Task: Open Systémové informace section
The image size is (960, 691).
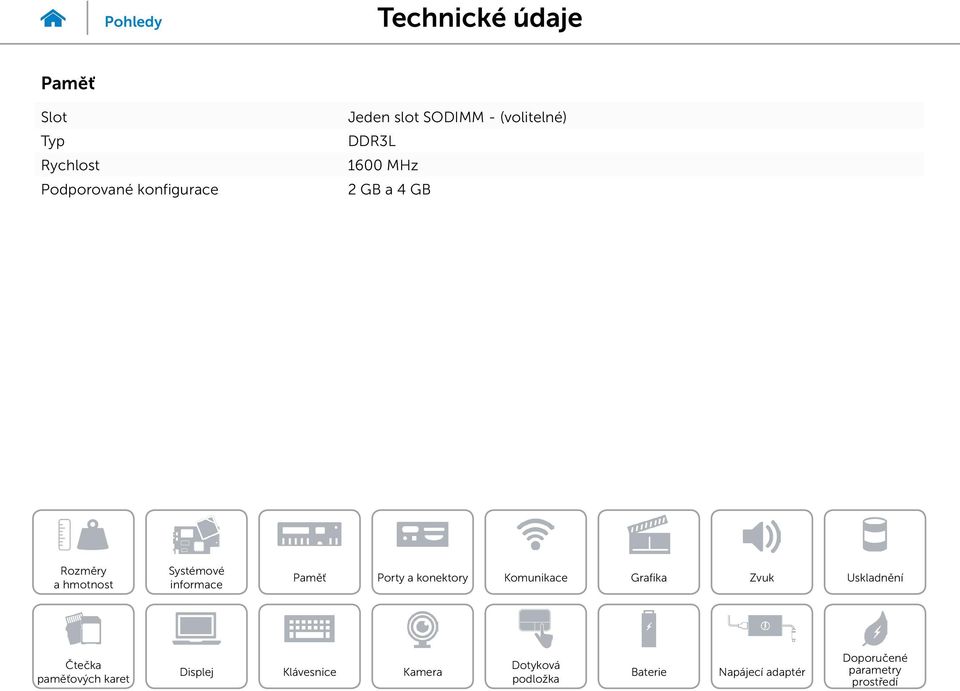Action: click(x=196, y=552)
